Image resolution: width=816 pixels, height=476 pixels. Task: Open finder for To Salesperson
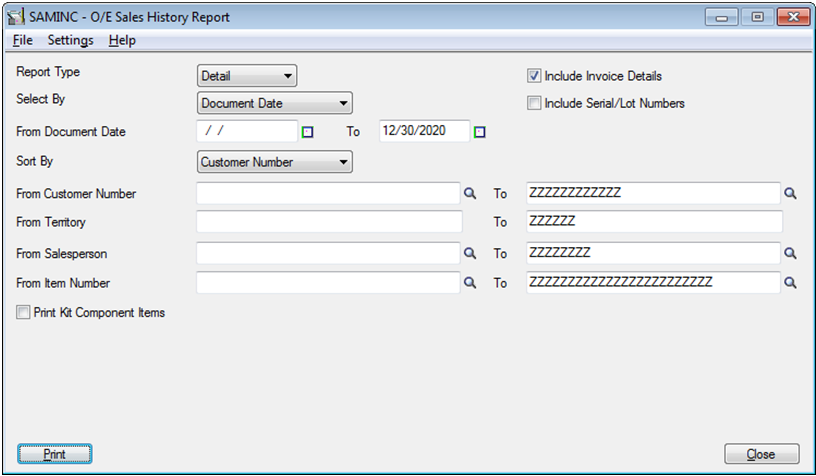(790, 253)
